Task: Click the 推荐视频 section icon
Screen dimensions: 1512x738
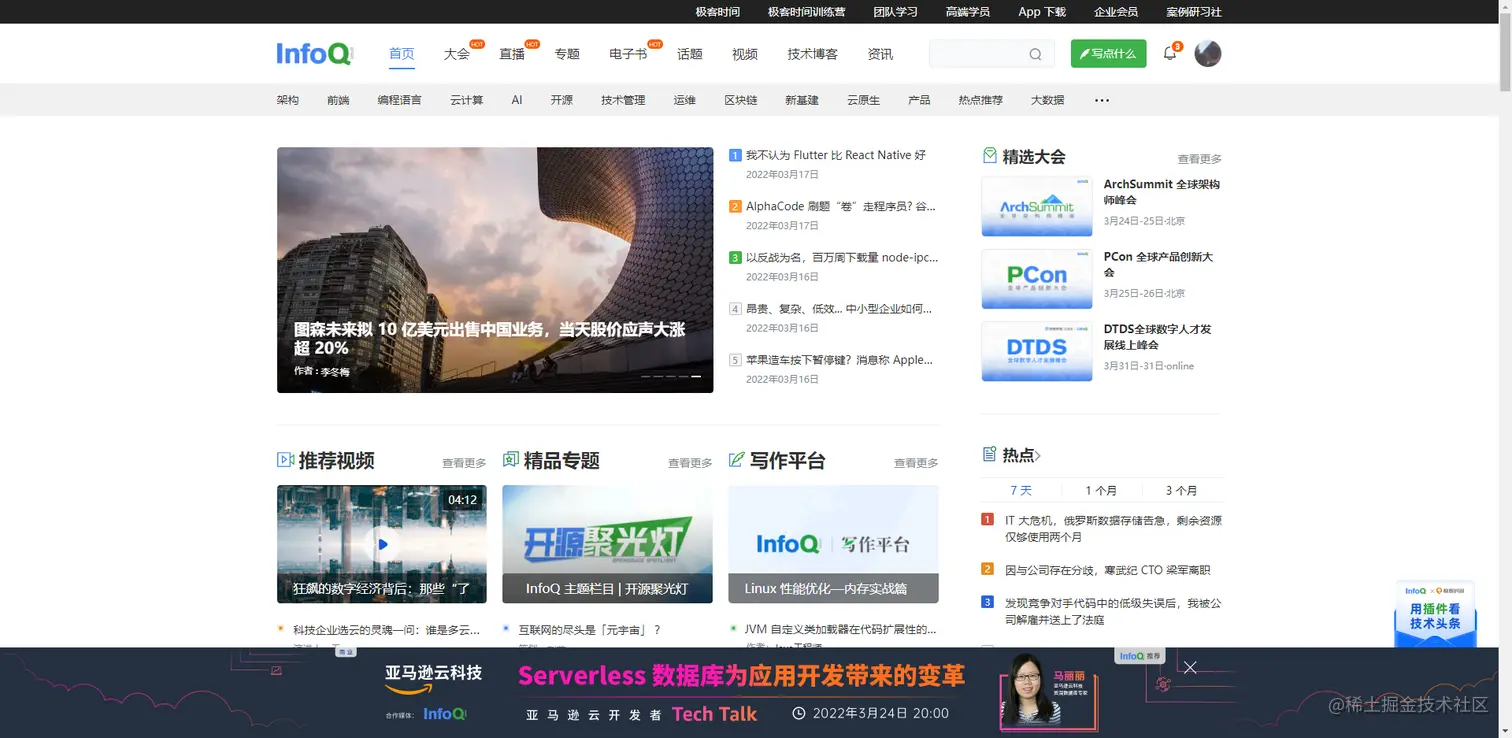Action: [285, 460]
